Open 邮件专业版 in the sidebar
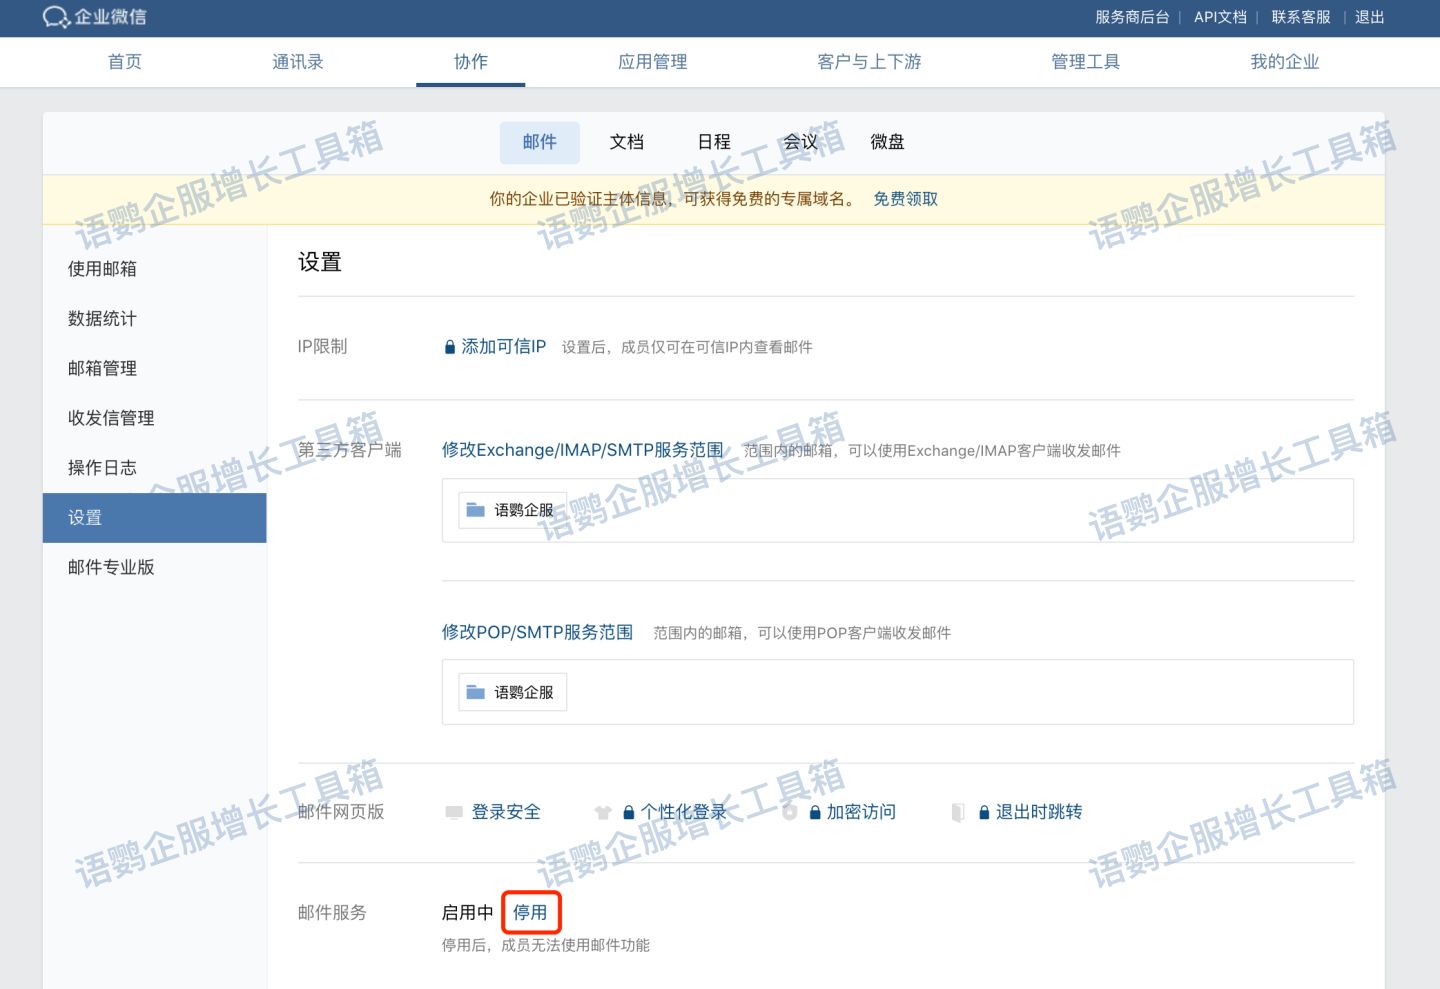This screenshot has width=1440, height=989. 111,567
